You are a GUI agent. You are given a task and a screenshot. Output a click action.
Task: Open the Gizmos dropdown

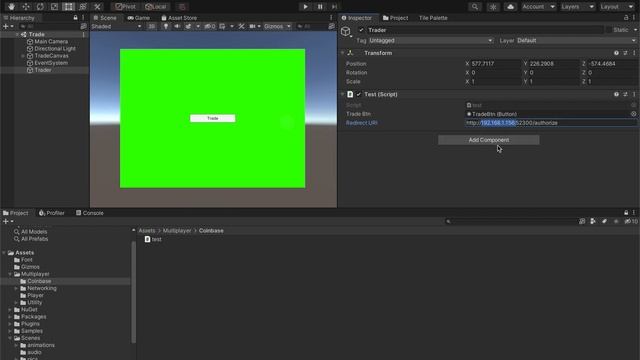[x=277, y=27]
